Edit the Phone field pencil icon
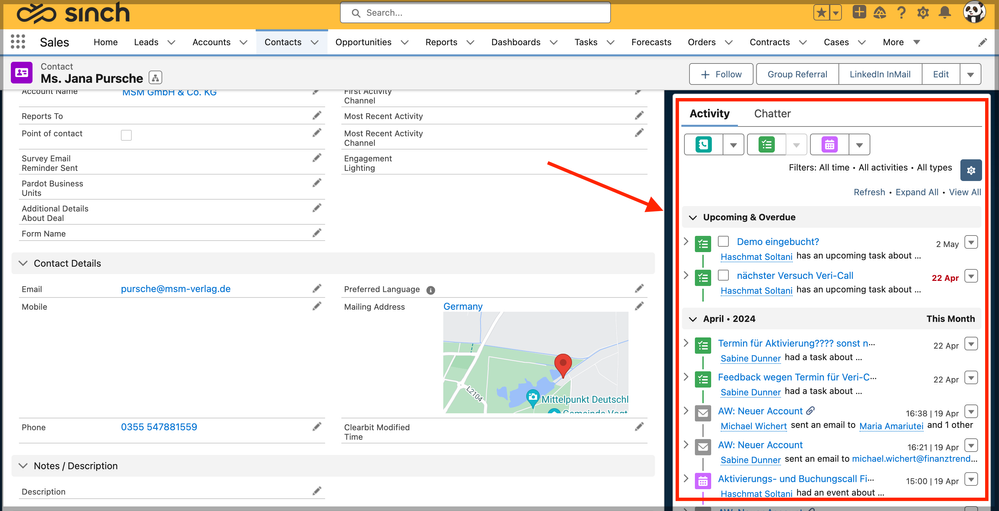Viewport: 999px width, 511px height. [317, 426]
